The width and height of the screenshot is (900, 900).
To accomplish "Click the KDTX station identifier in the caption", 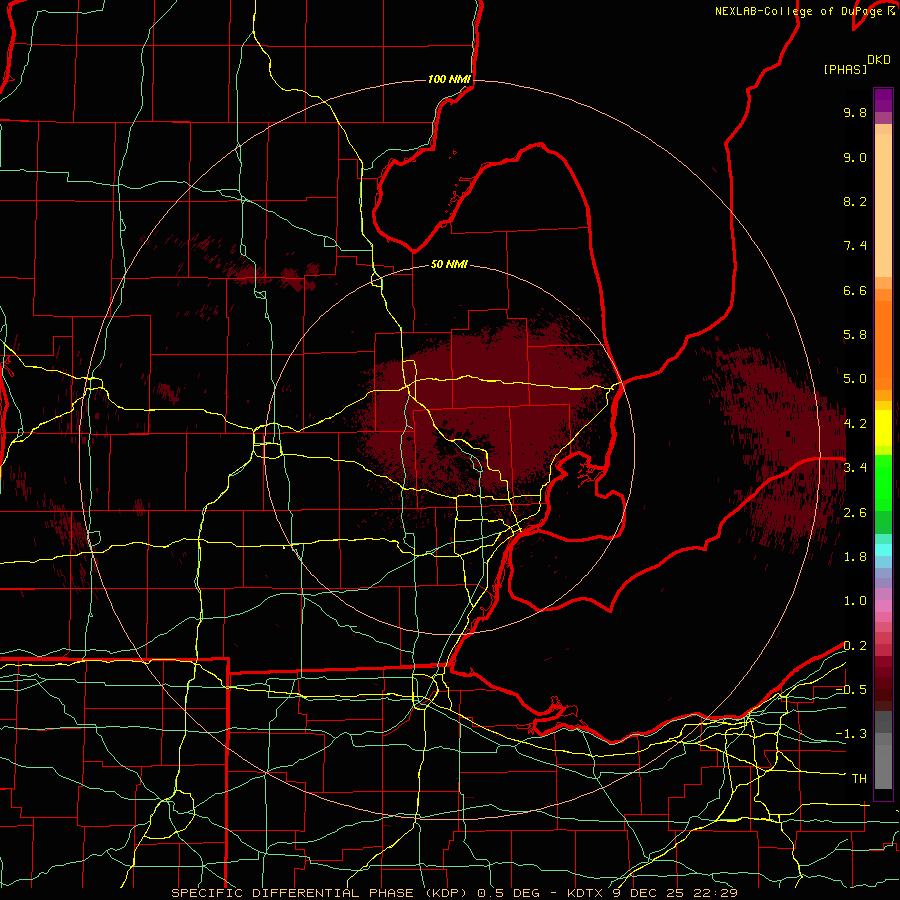I will click(x=587, y=893).
